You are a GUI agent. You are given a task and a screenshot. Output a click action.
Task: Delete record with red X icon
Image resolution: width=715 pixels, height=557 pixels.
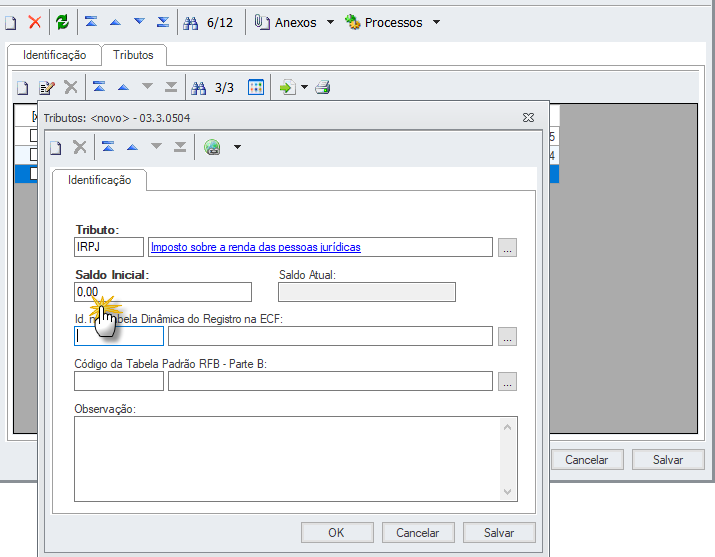[x=35, y=22]
